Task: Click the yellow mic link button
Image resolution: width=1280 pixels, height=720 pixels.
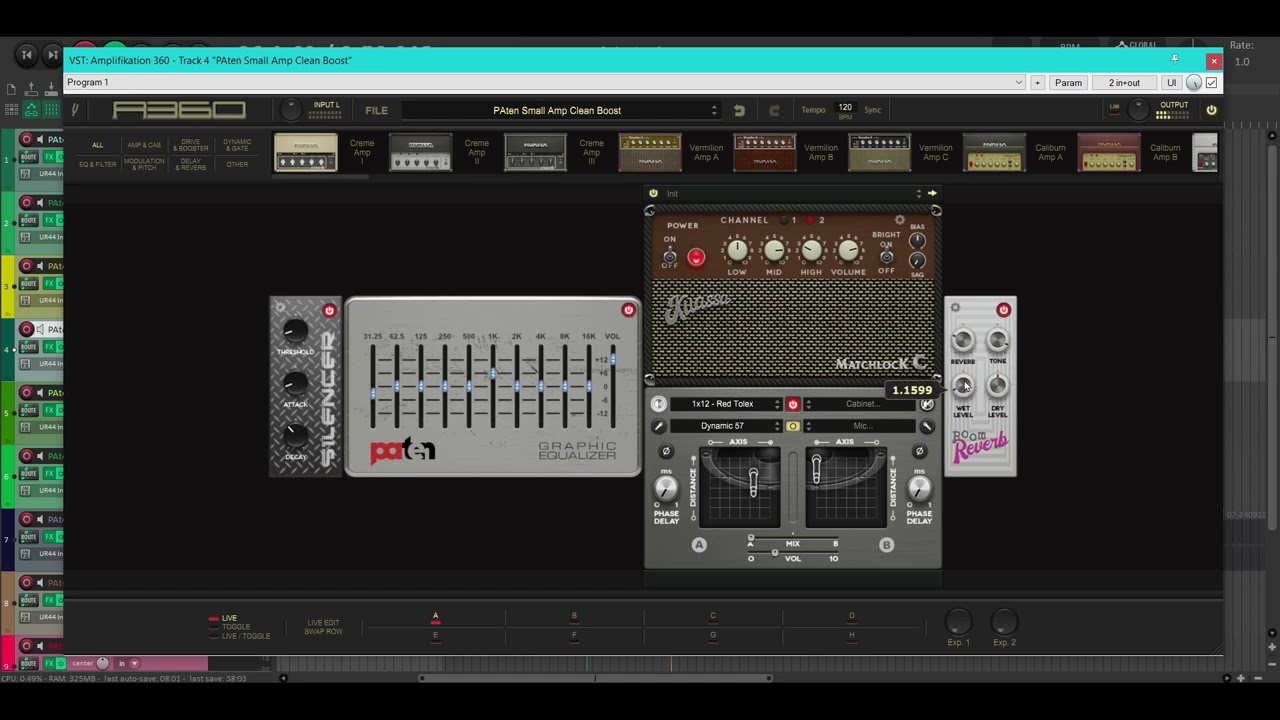Action: [793, 426]
